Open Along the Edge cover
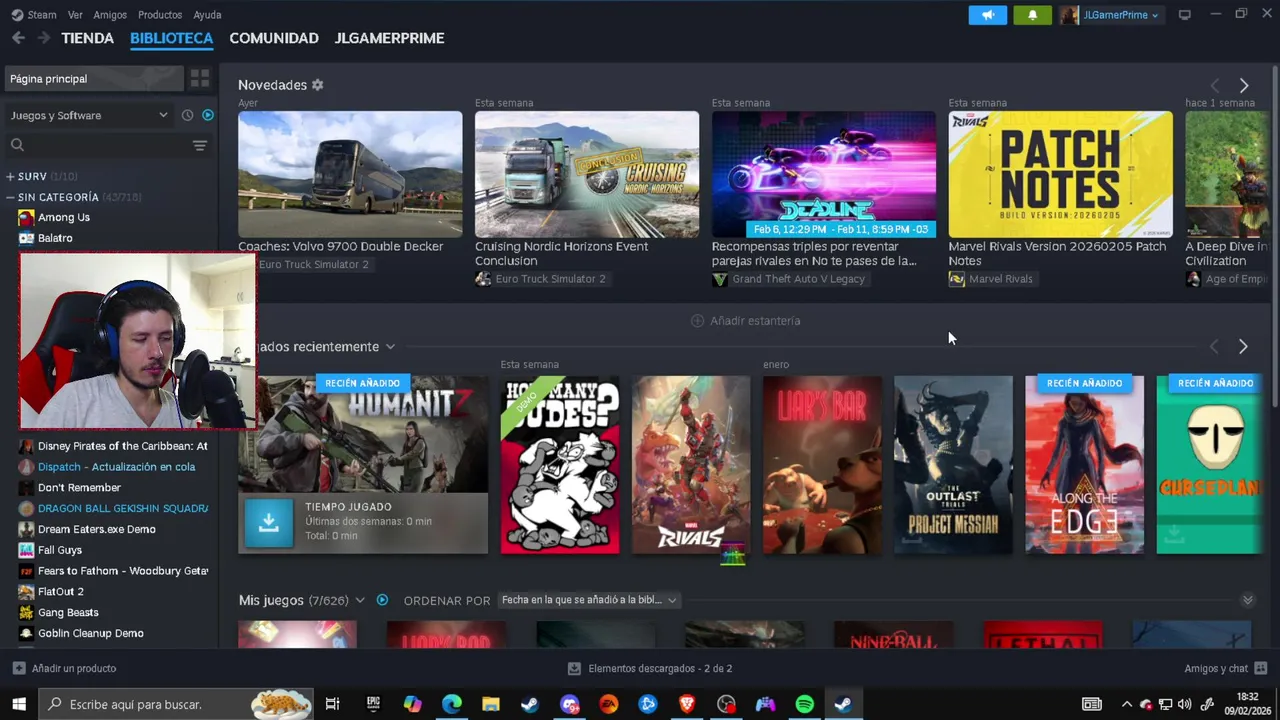1280x720 pixels. 1084,465
